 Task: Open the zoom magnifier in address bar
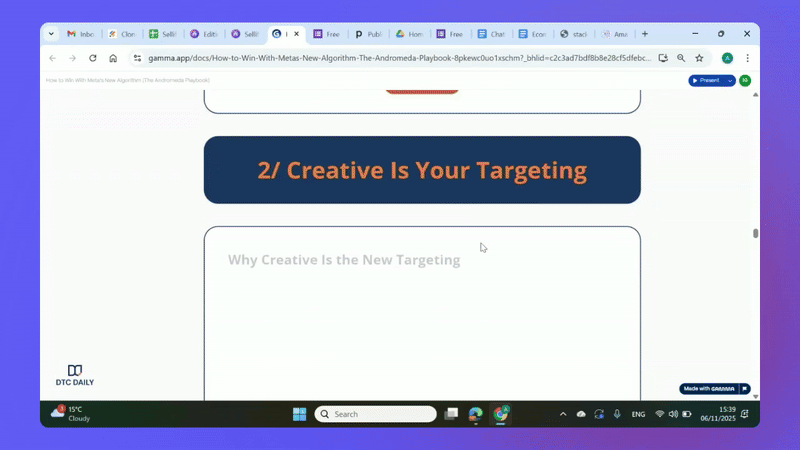[681, 58]
